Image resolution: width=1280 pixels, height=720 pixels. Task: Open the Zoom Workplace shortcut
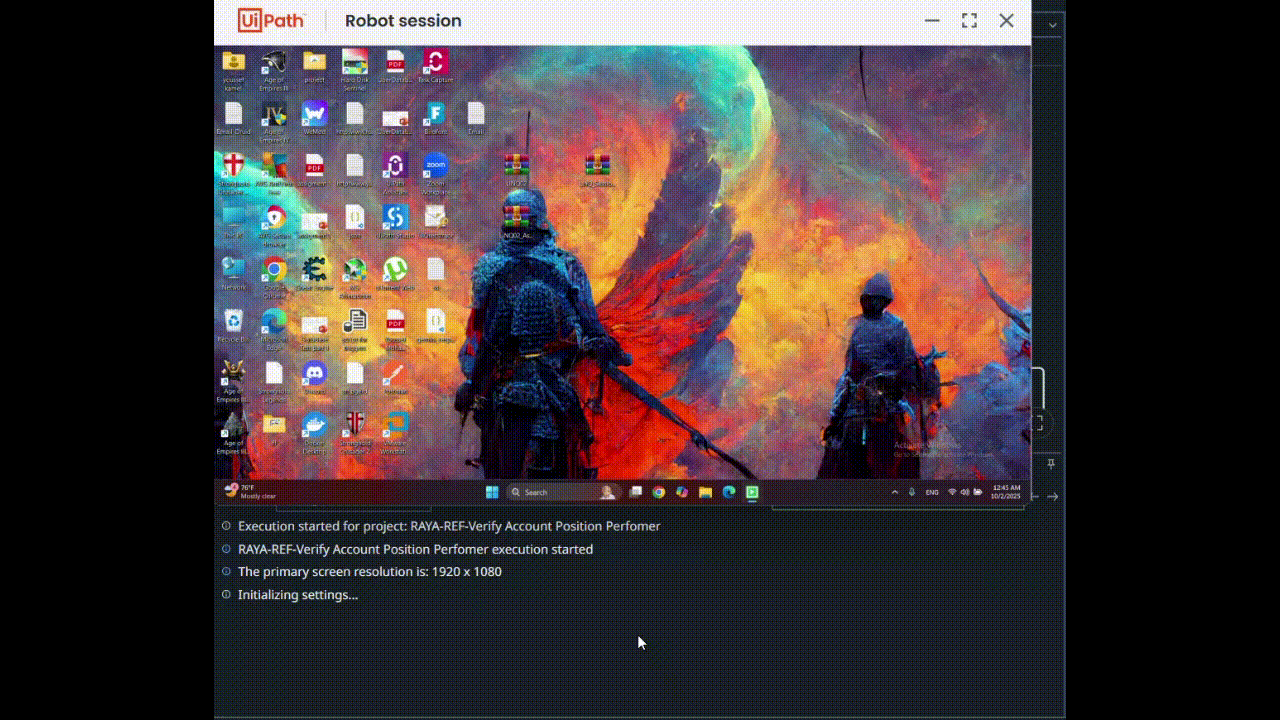tap(435, 170)
